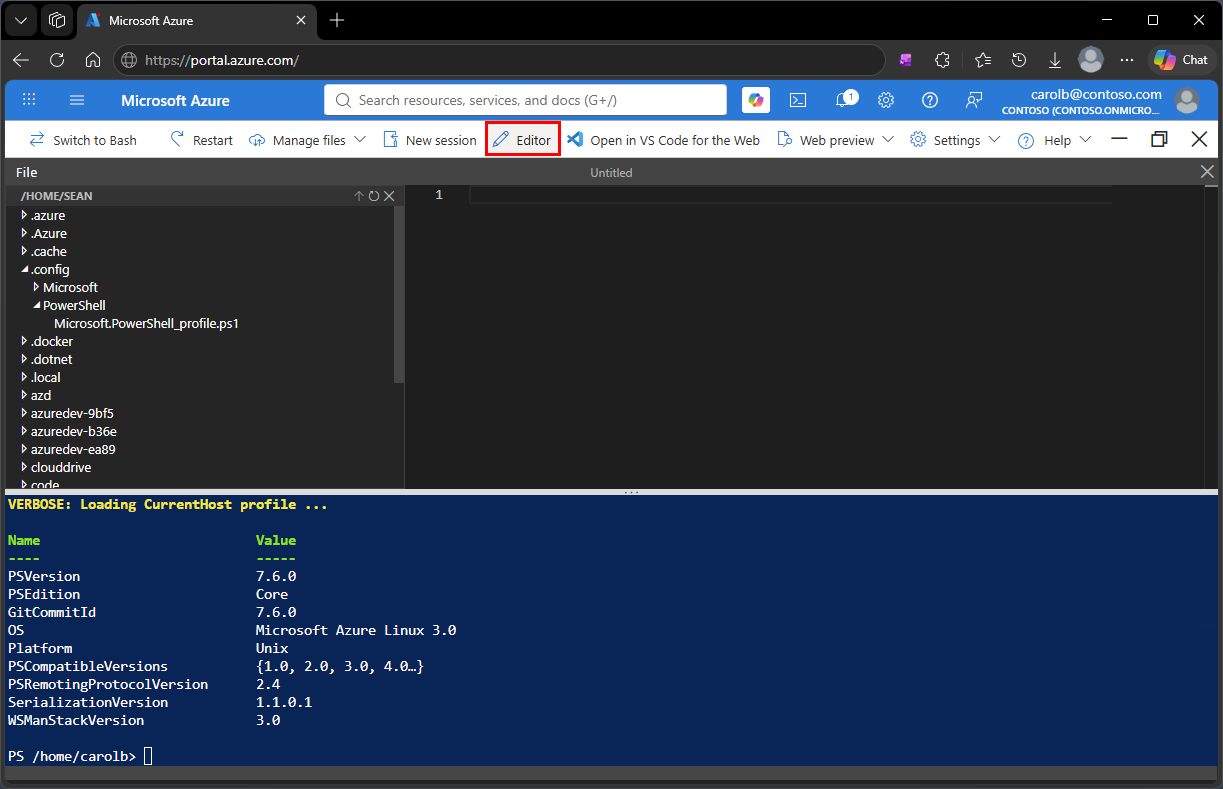Switch to Bash in Cloud Shell

pyautogui.click(x=83, y=140)
